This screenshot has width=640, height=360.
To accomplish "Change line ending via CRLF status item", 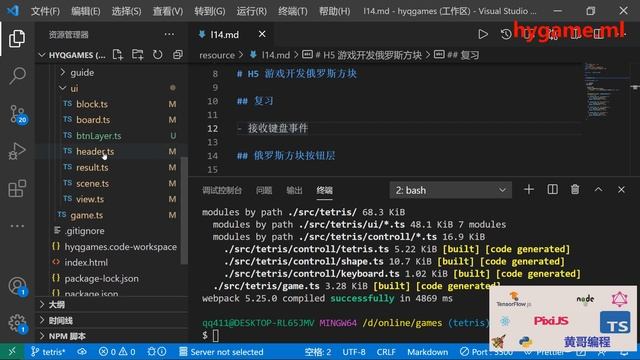I will point(386,351).
